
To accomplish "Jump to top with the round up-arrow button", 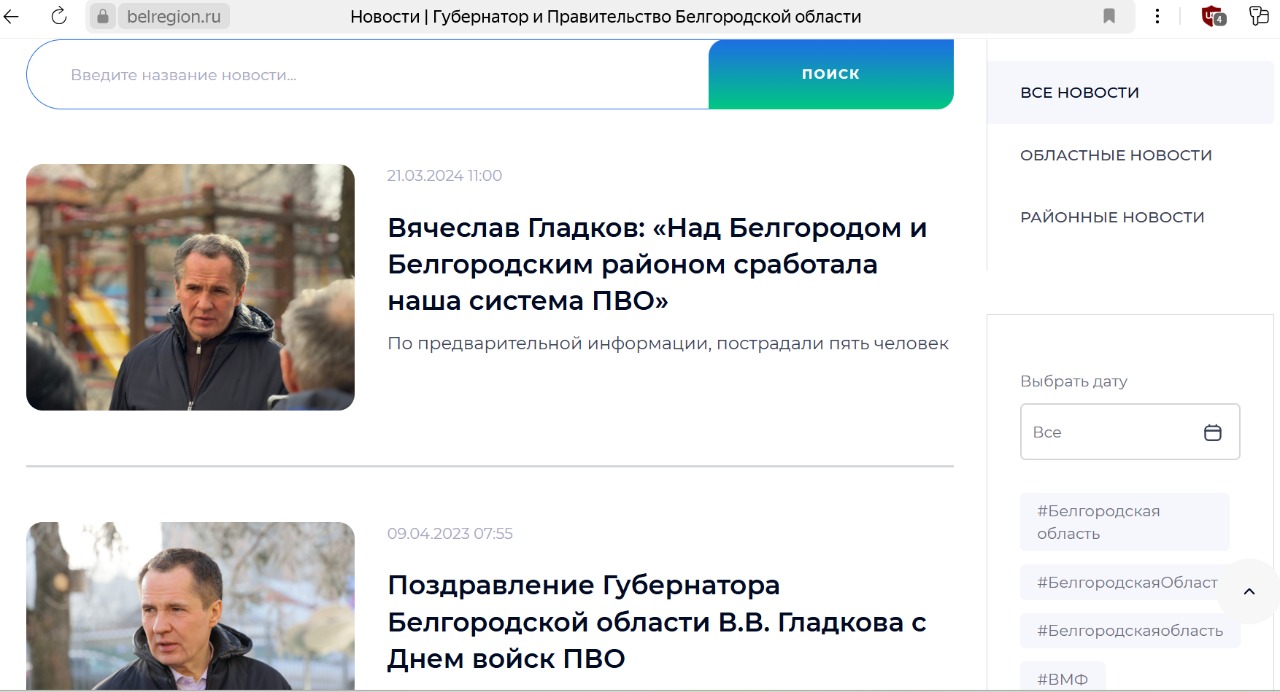I will click(1249, 591).
